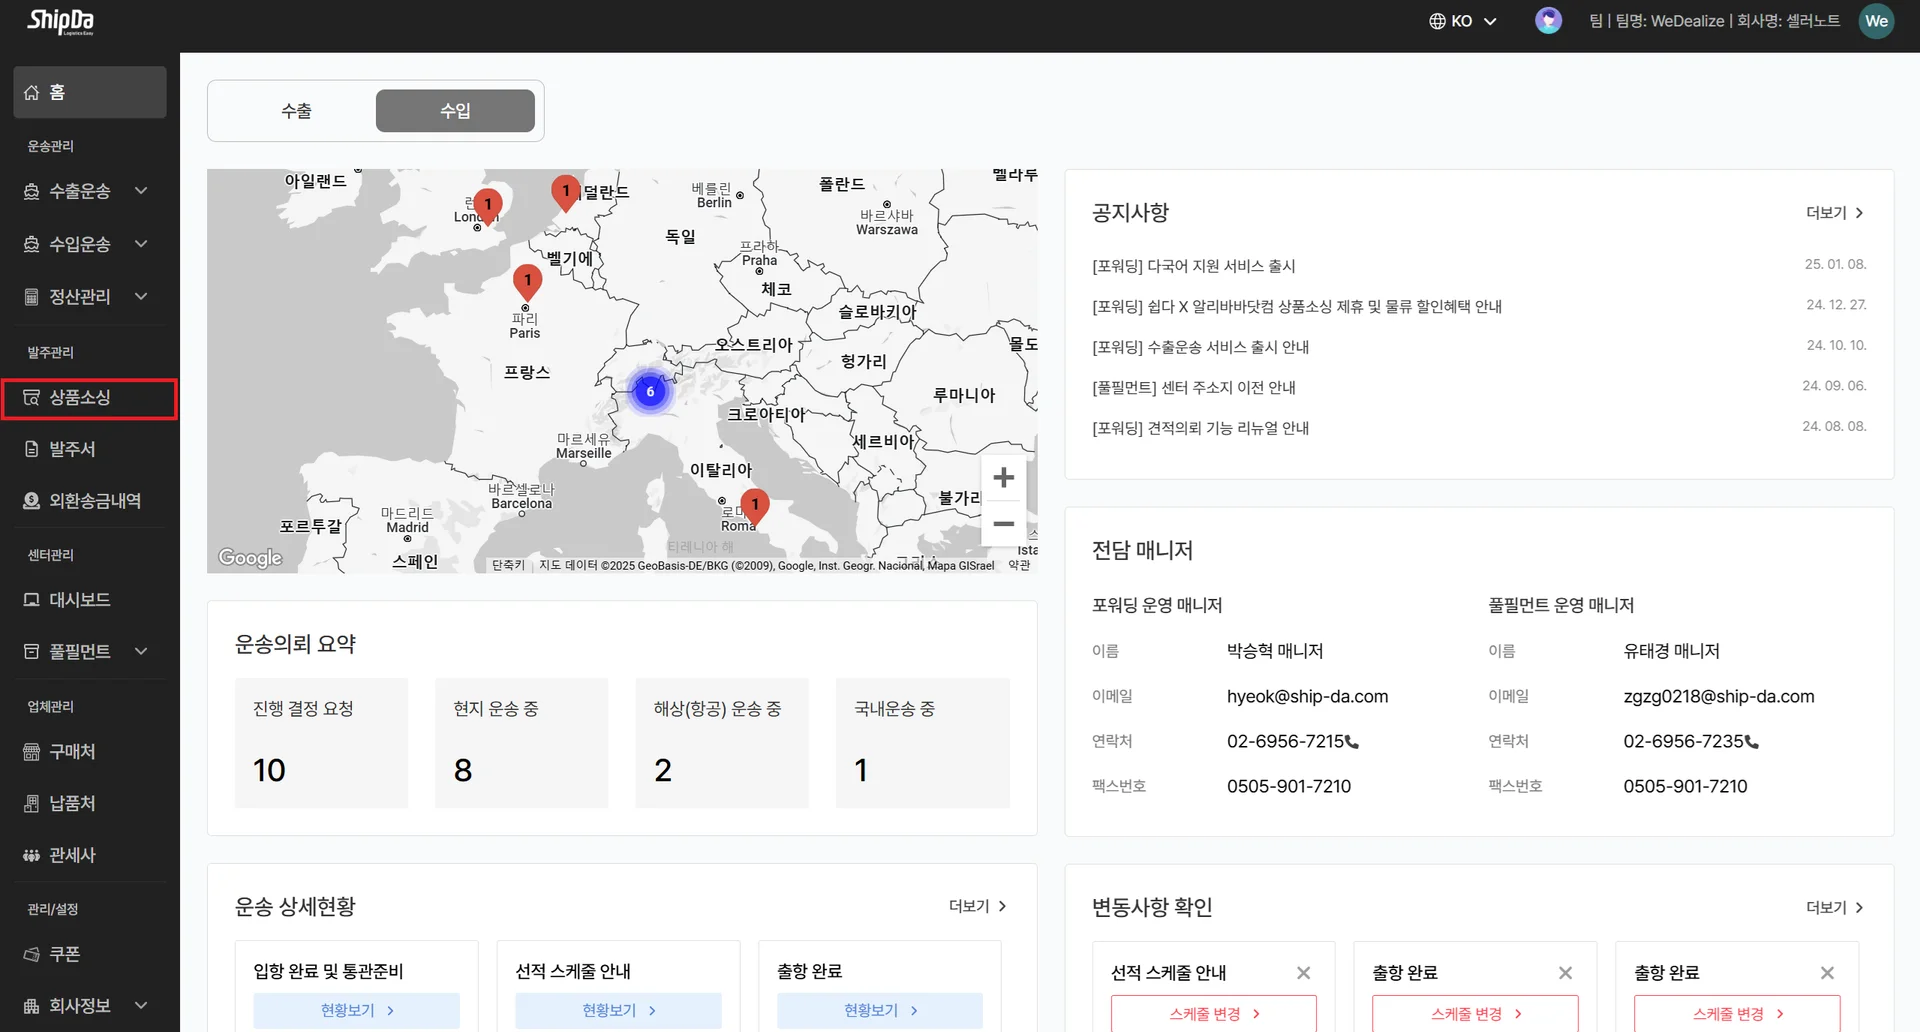Expand the 풀필먼트 sidebar section
This screenshot has width=1920, height=1032.
[140, 651]
